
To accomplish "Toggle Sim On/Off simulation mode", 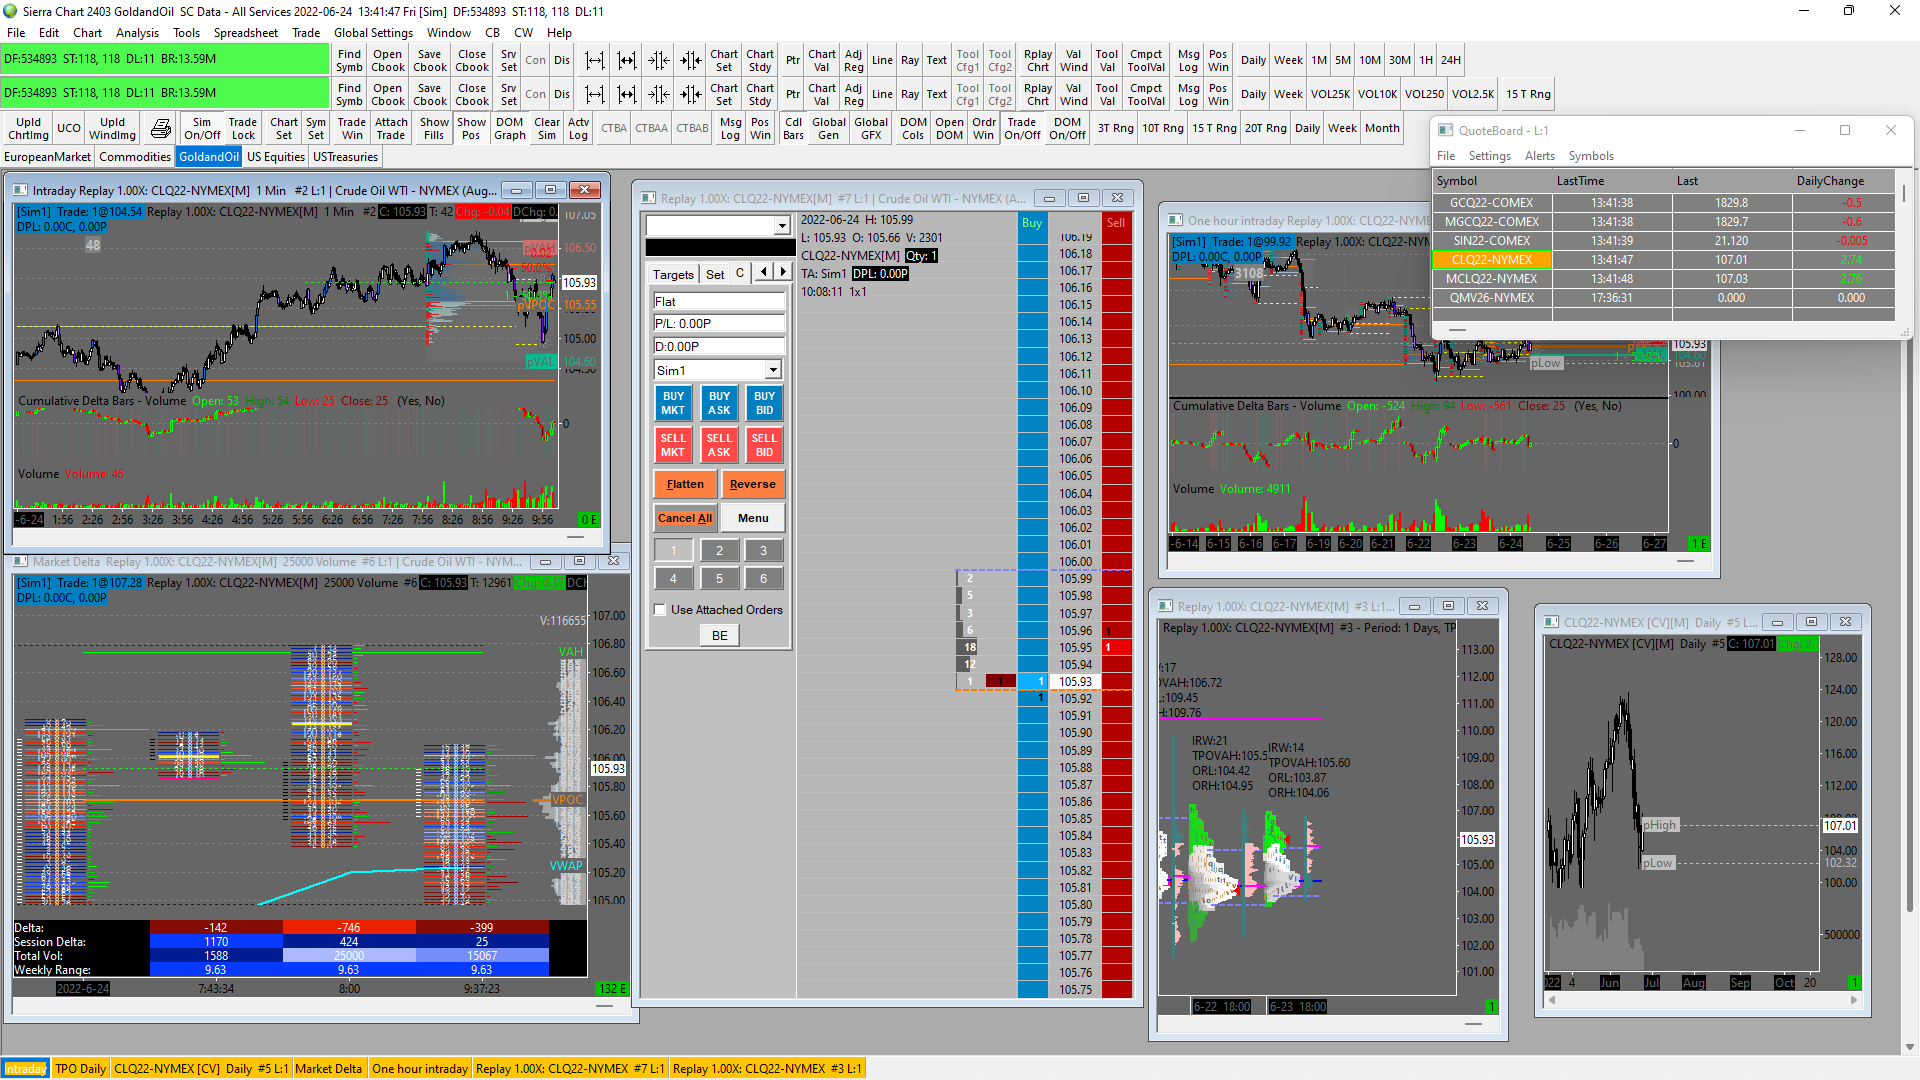I will click(x=202, y=129).
